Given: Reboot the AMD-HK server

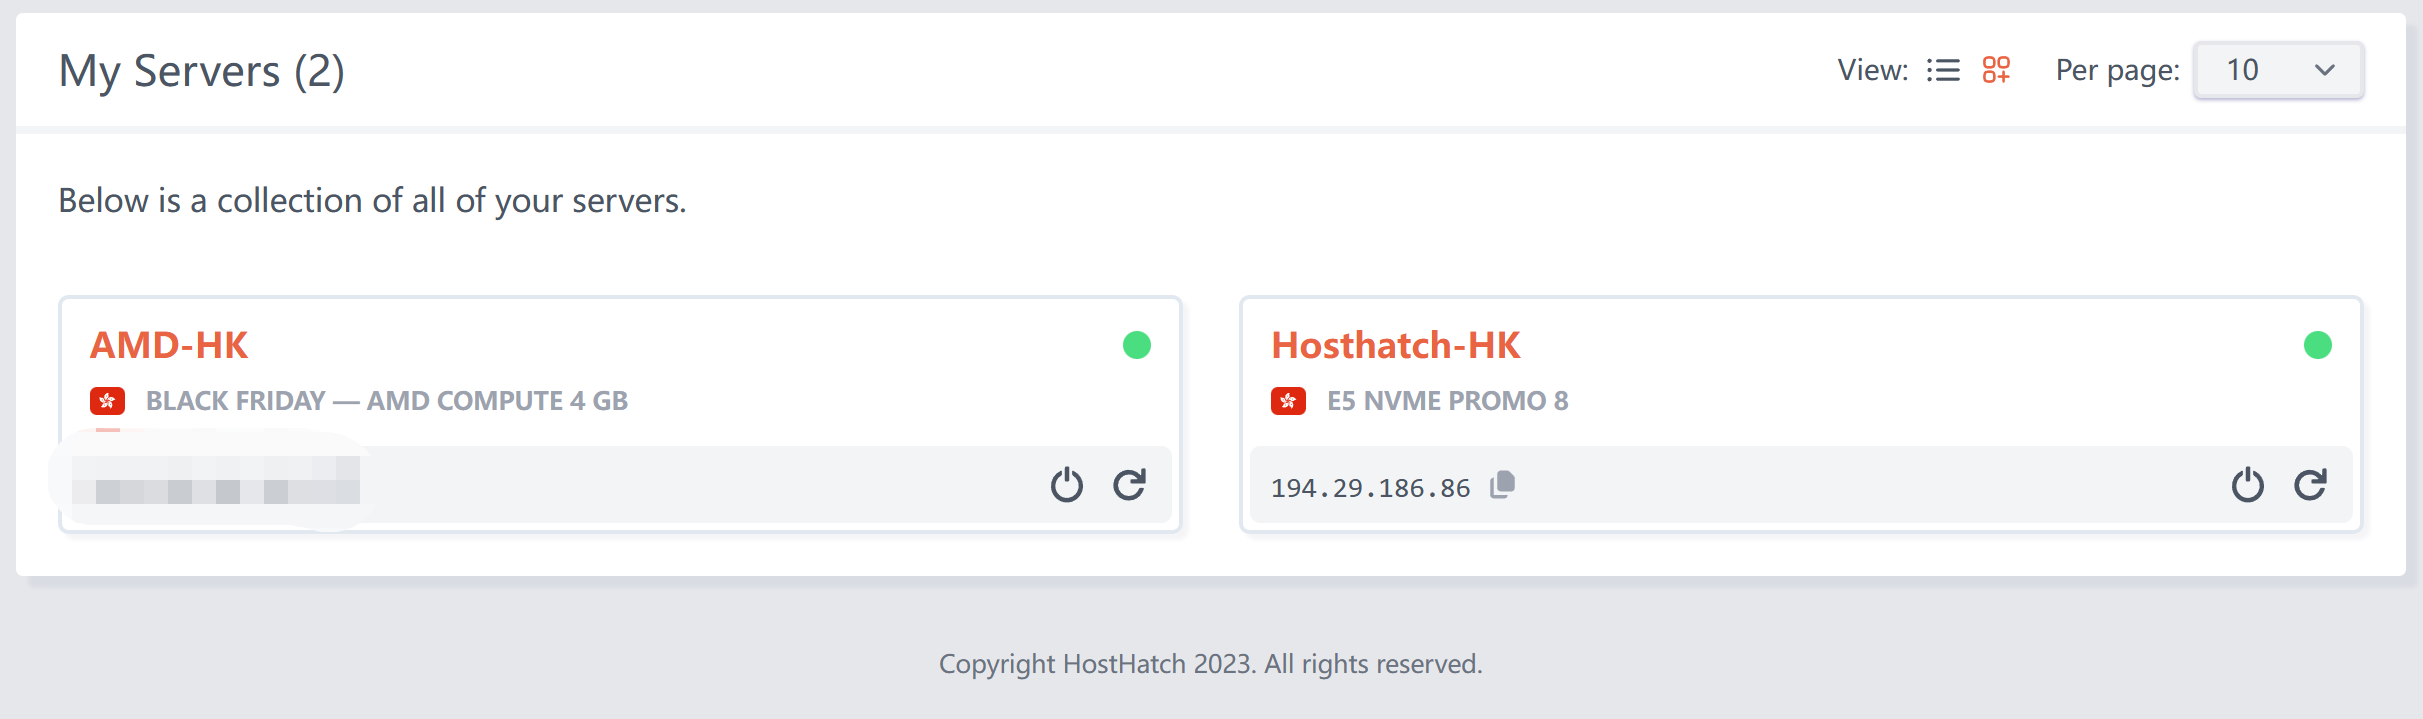Looking at the screenshot, I should (x=1130, y=485).
